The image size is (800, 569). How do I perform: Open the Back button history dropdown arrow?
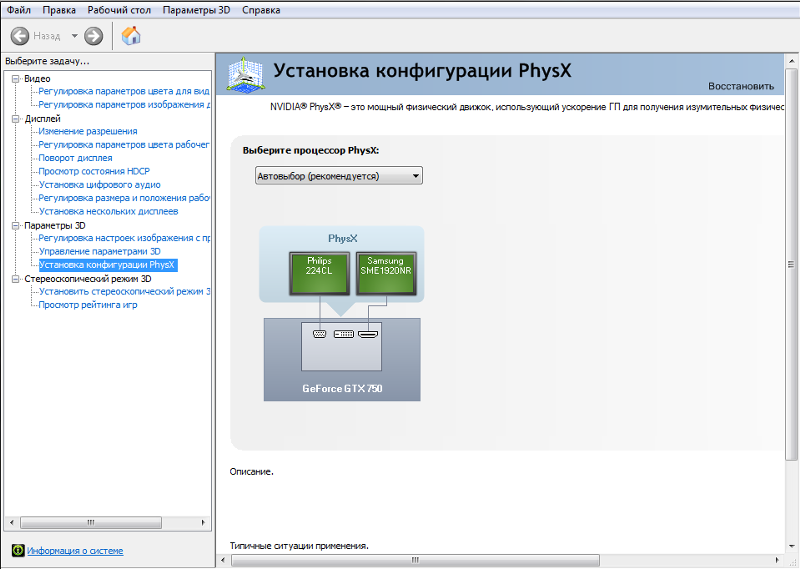click(74, 36)
